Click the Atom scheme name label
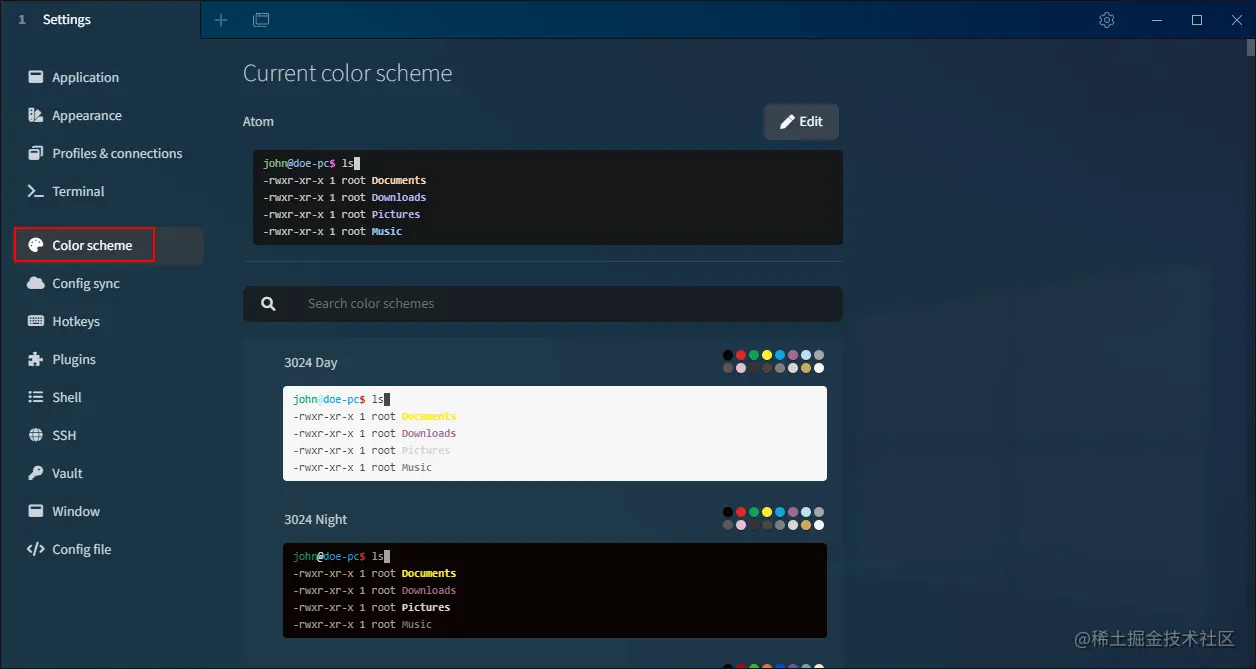 [x=258, y=121]
